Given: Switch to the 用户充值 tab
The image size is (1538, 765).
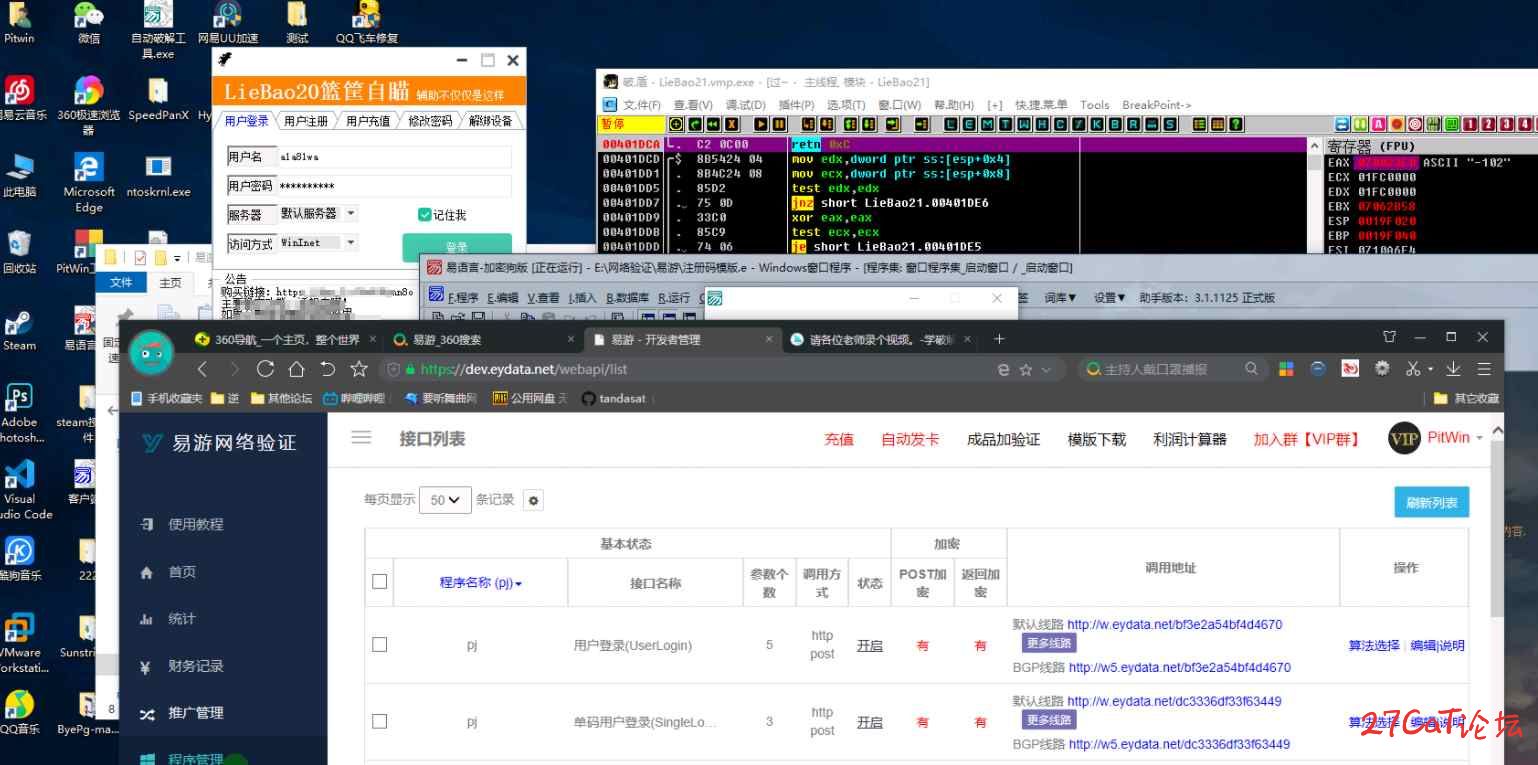Looking at the screenshot, I should tap(368, 121).
